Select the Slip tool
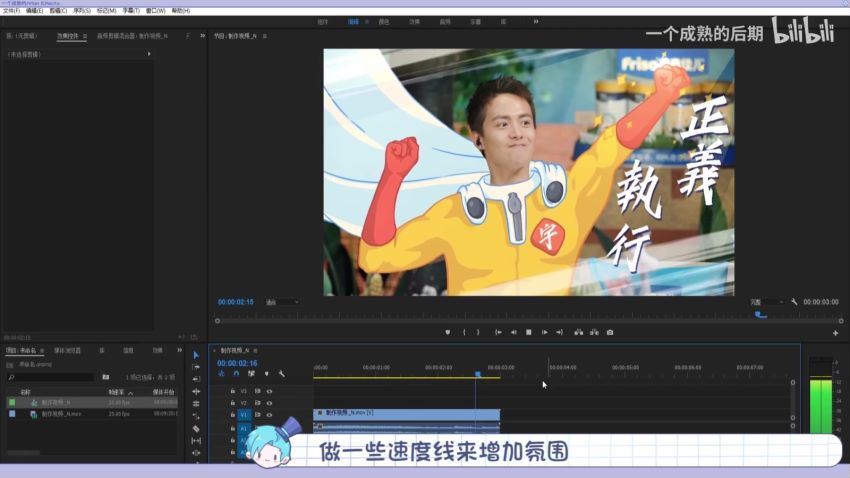 pyautogui.click(x=196, y=441)
